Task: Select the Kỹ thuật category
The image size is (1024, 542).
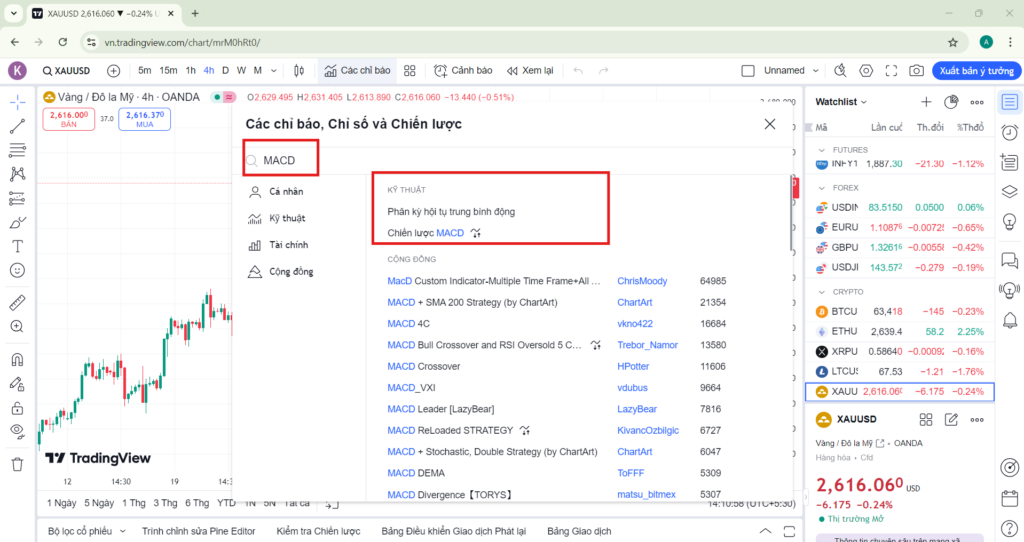Action: pyautogui.click(x=277, y=218)
